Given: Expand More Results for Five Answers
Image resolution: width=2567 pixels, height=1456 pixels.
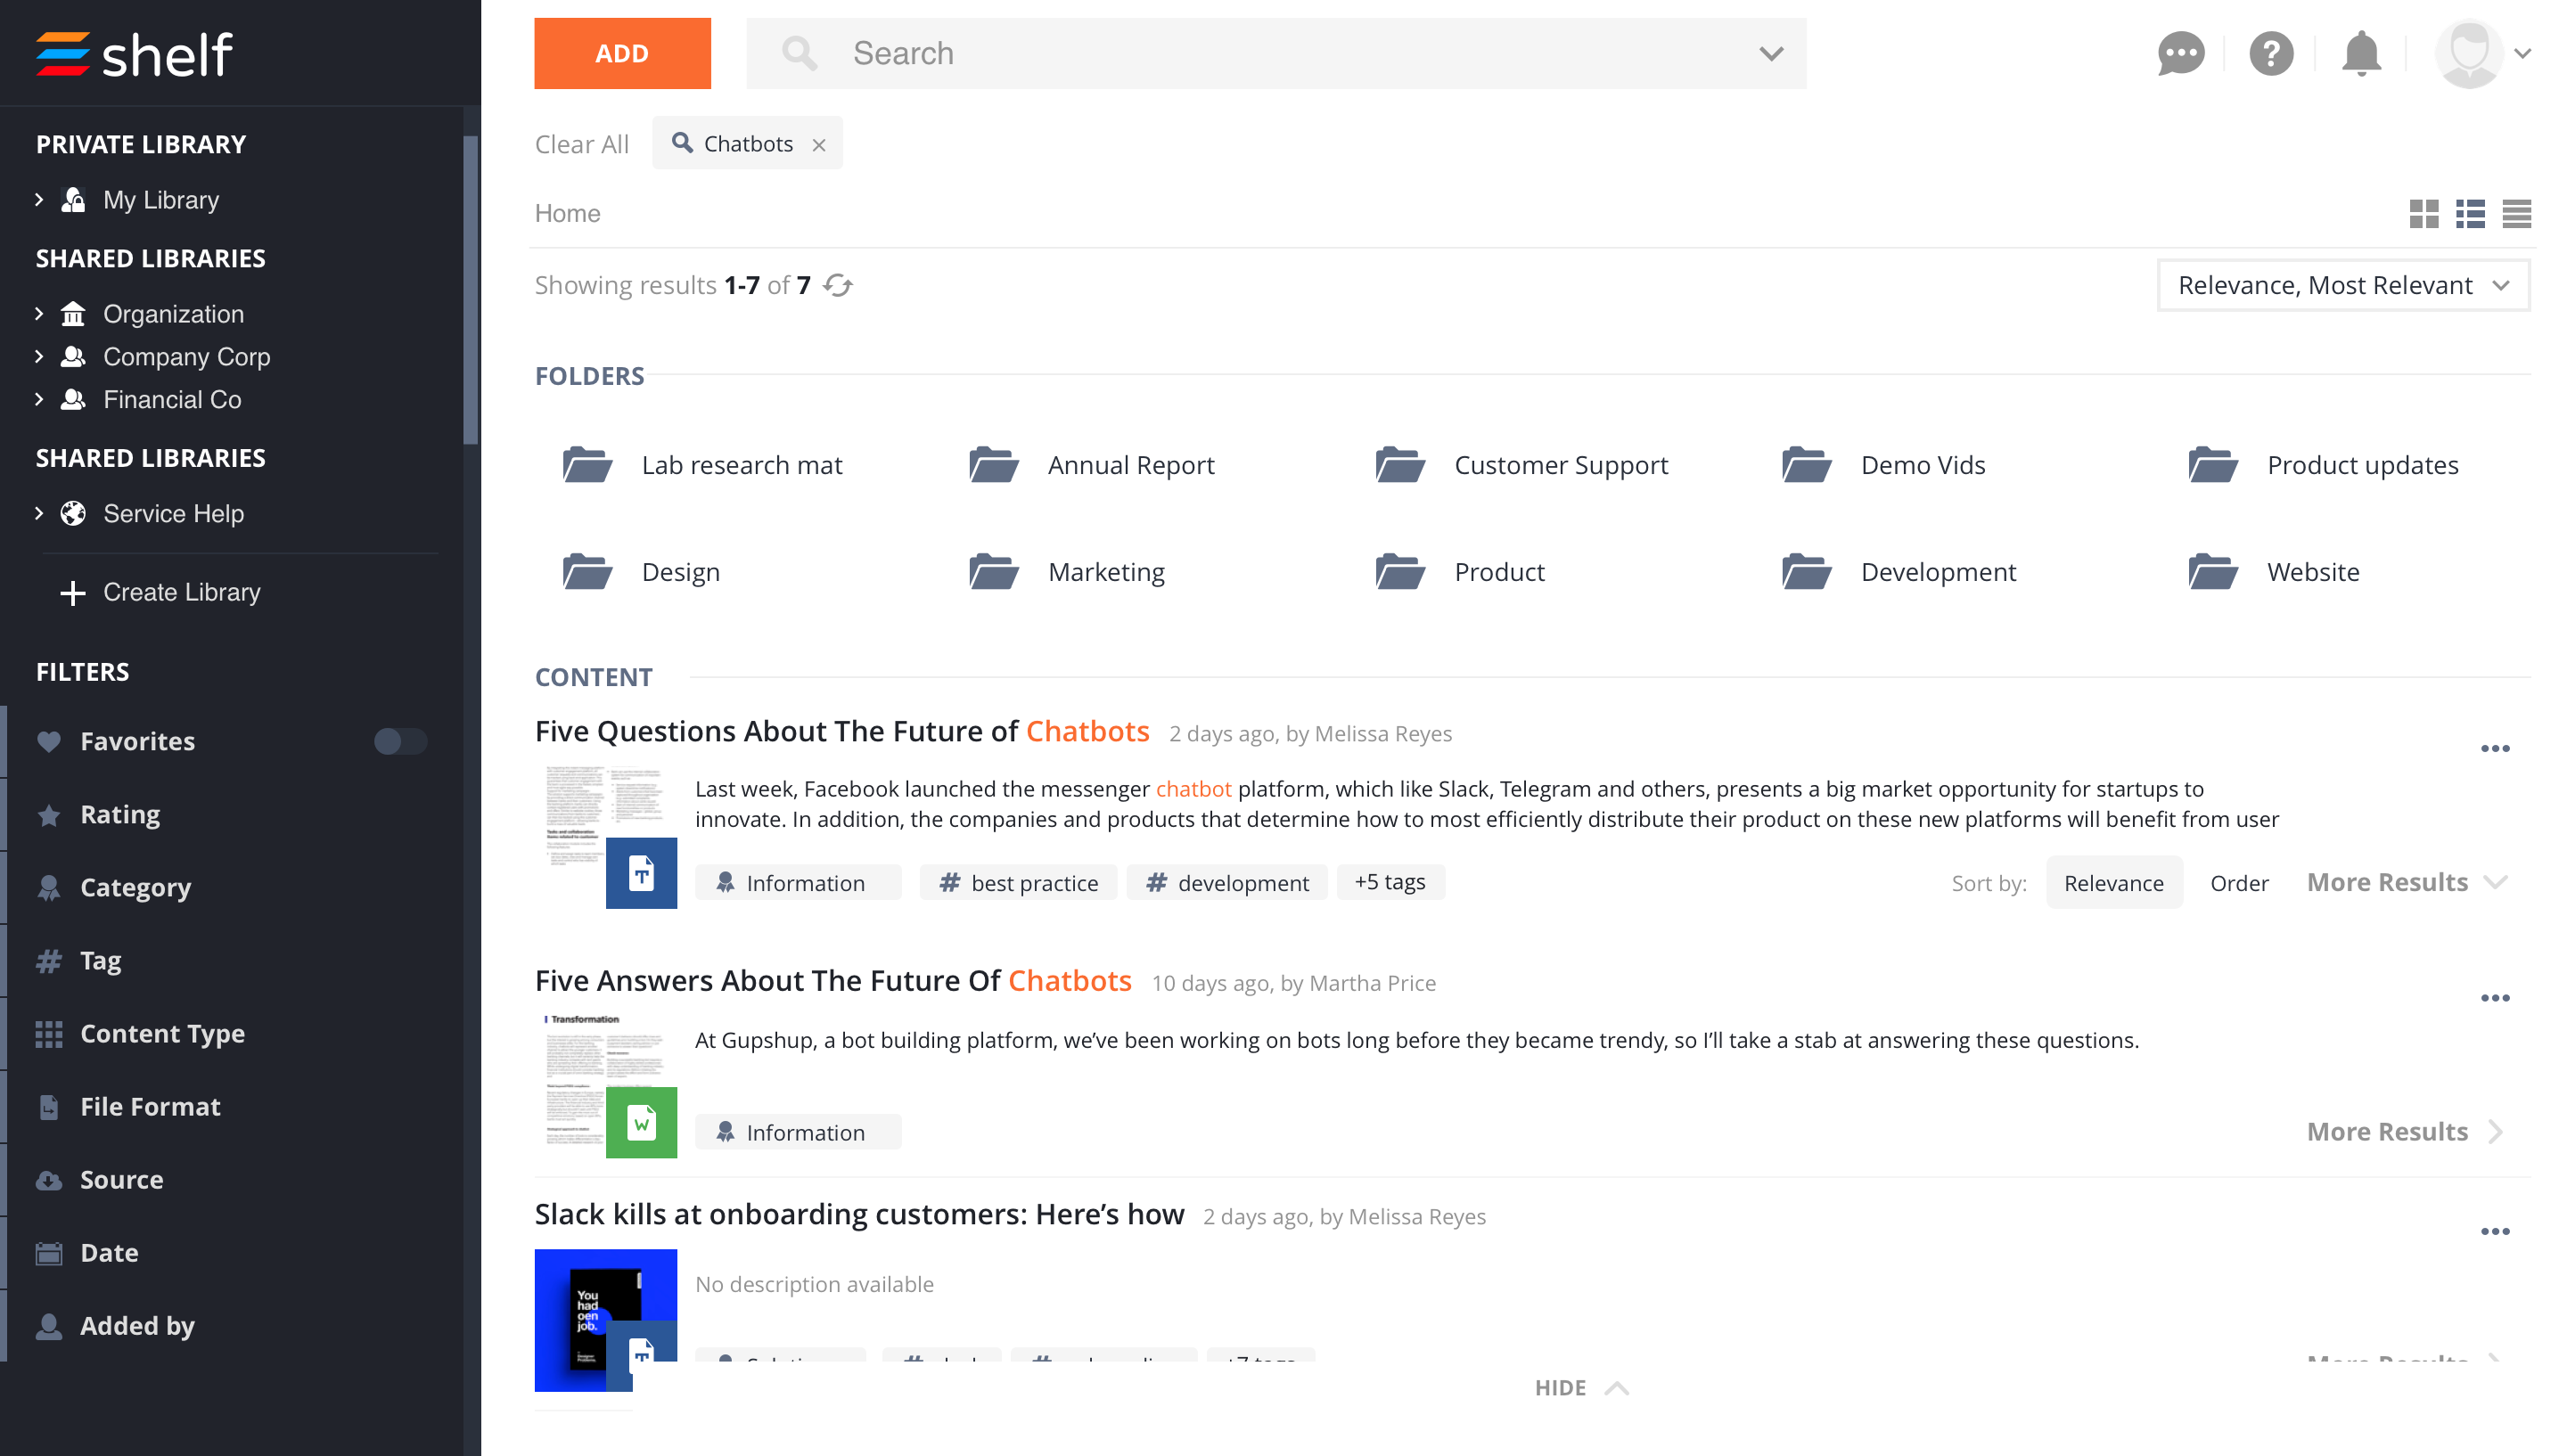Looking at the screenshot, I should click(2406, 1132).
